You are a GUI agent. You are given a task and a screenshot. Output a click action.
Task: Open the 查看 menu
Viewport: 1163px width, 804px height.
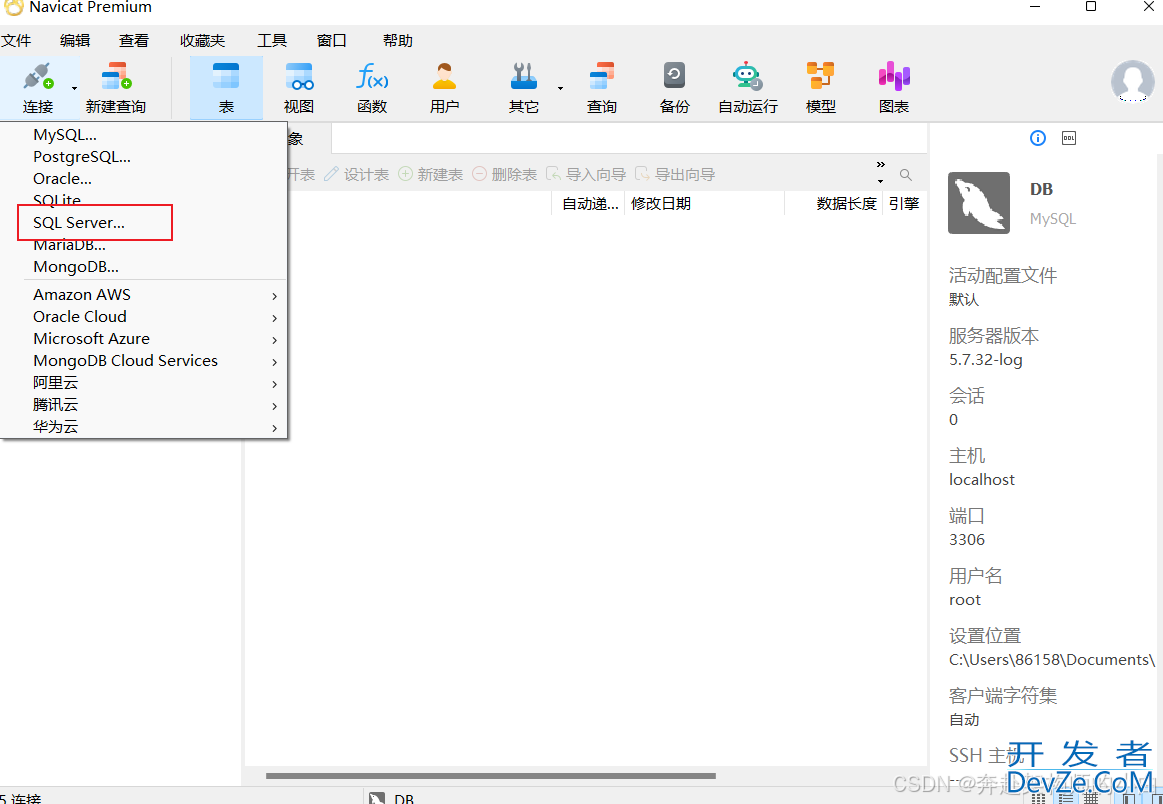(134, 41)
